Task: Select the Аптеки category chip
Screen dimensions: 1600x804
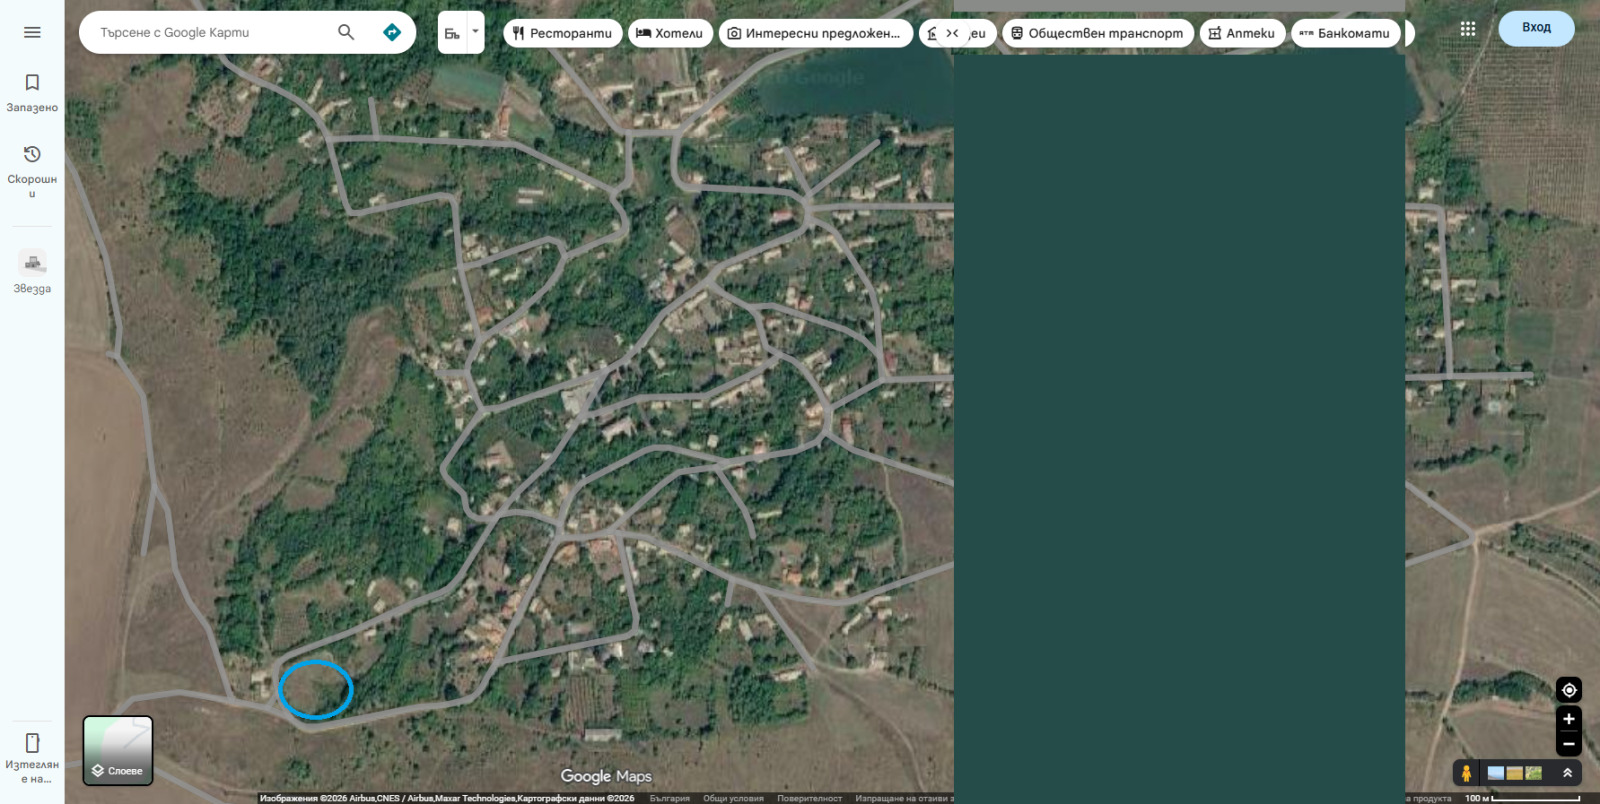Action: [x=1242, y=33]
